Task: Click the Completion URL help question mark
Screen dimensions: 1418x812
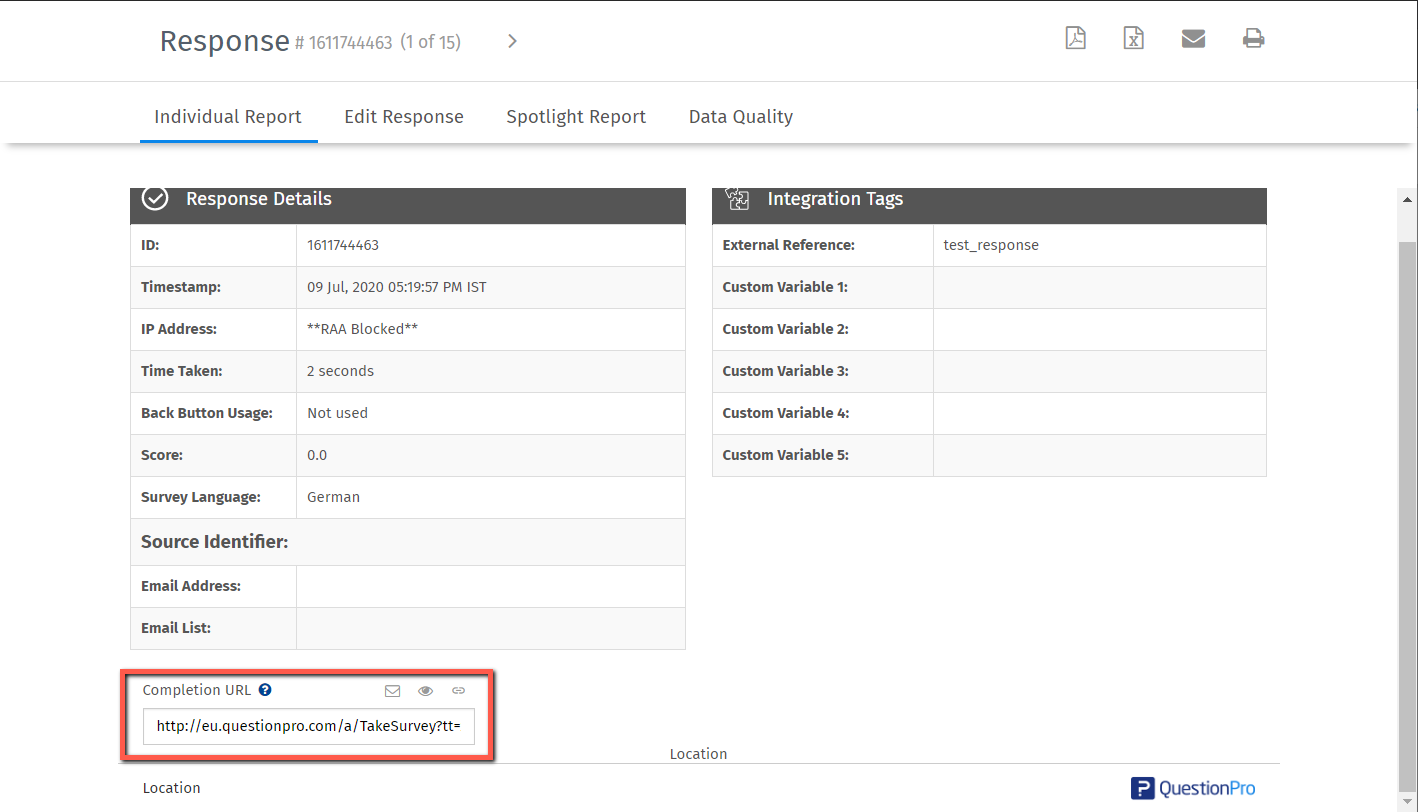Action: [x=265, y=690]
